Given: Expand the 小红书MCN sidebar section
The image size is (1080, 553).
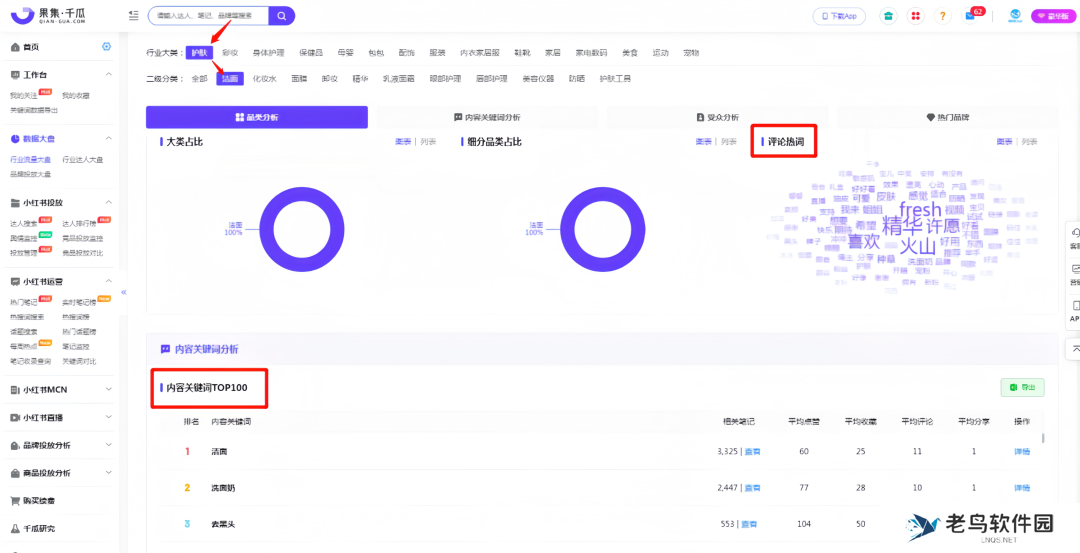Looking at the screenshot, I should pos(107,389).
